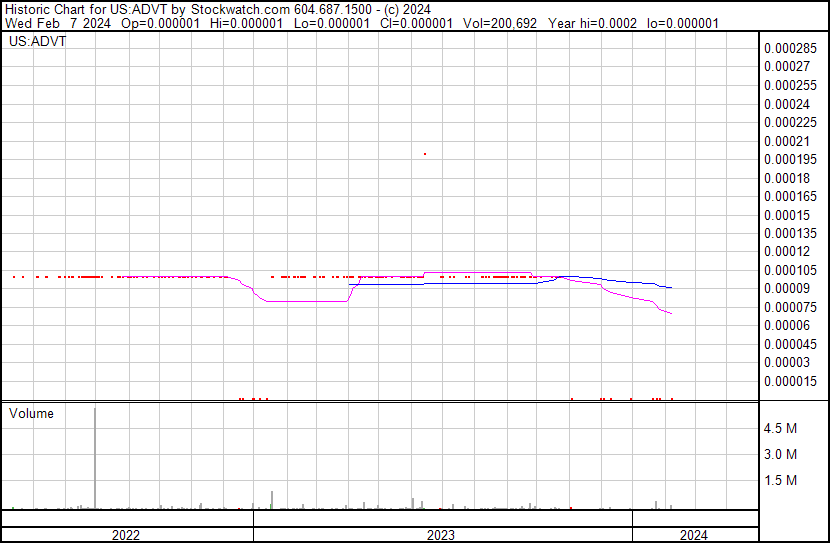Select the 2023 year label on time axis
Screen dimensions: 830x543
pyautogui.click(x=441, y=535)
